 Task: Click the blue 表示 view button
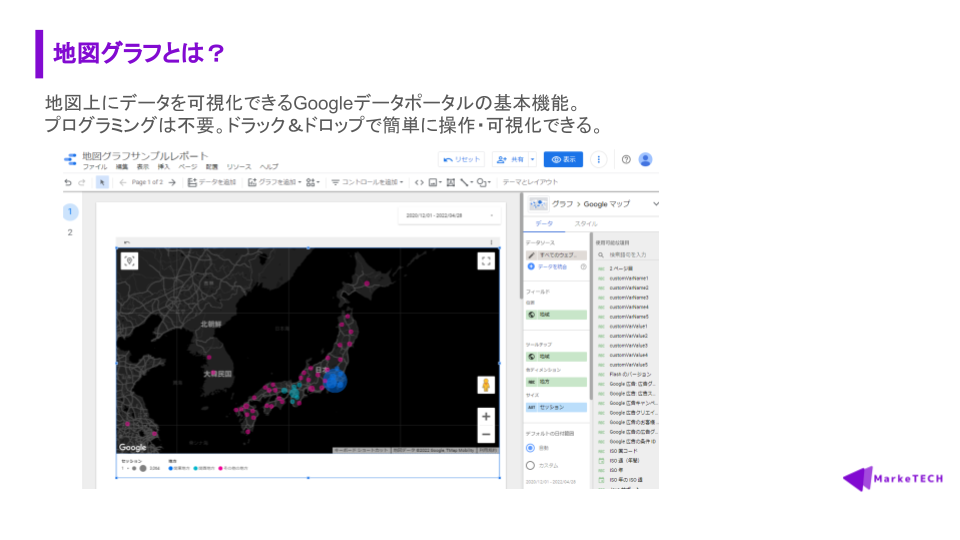click(x=563, y=160)
